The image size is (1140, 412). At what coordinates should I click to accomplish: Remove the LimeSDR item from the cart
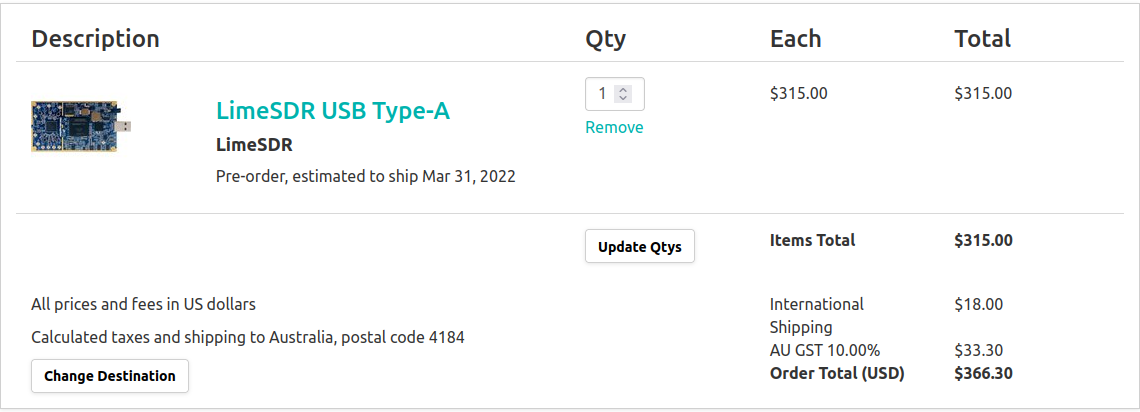614,127
